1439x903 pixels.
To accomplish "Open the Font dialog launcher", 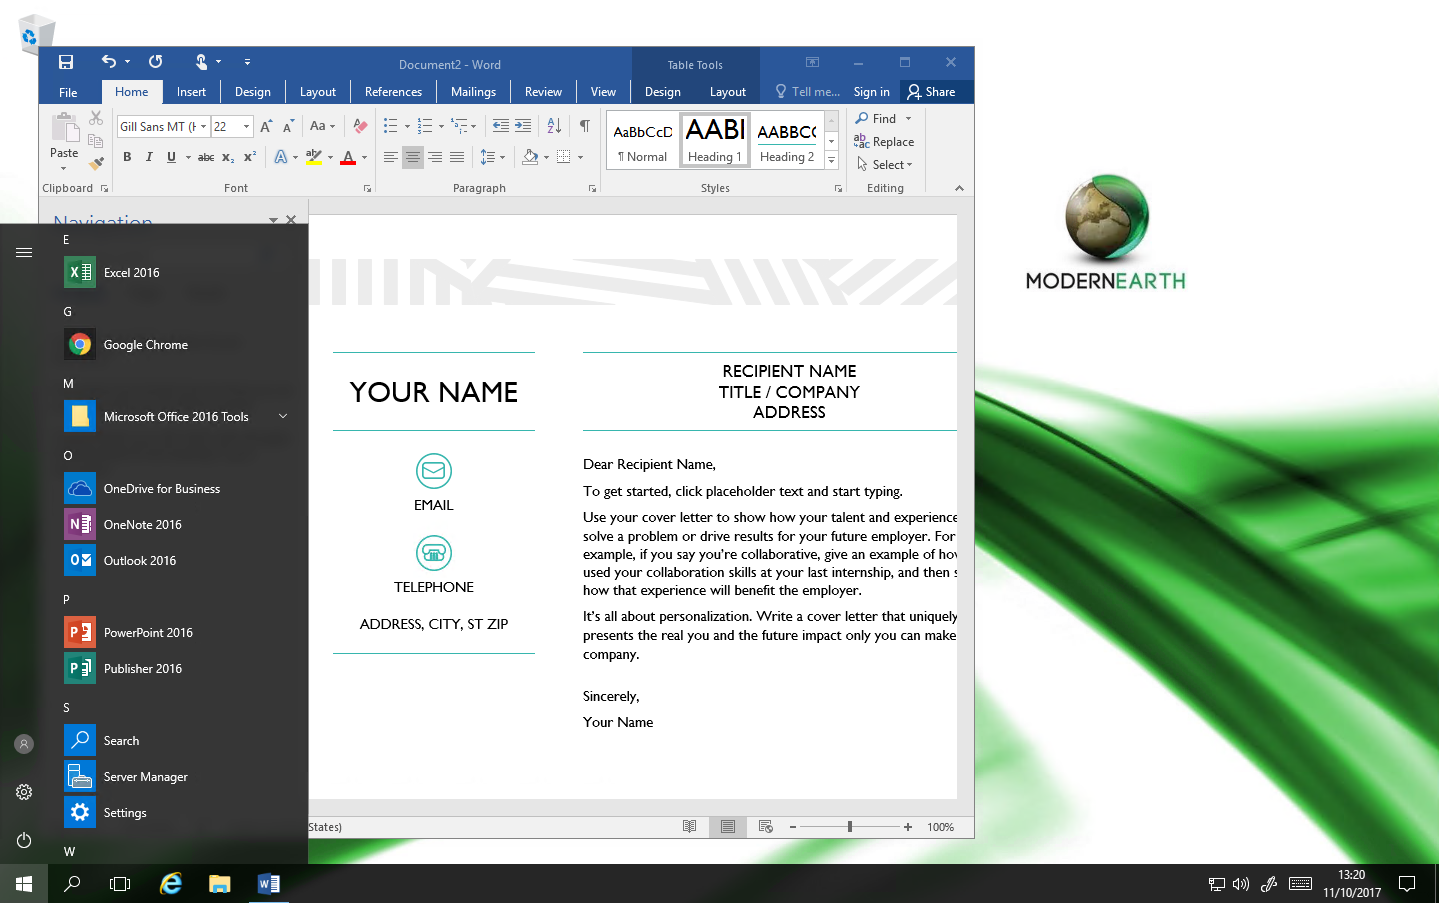I will (x=368, y=188).
